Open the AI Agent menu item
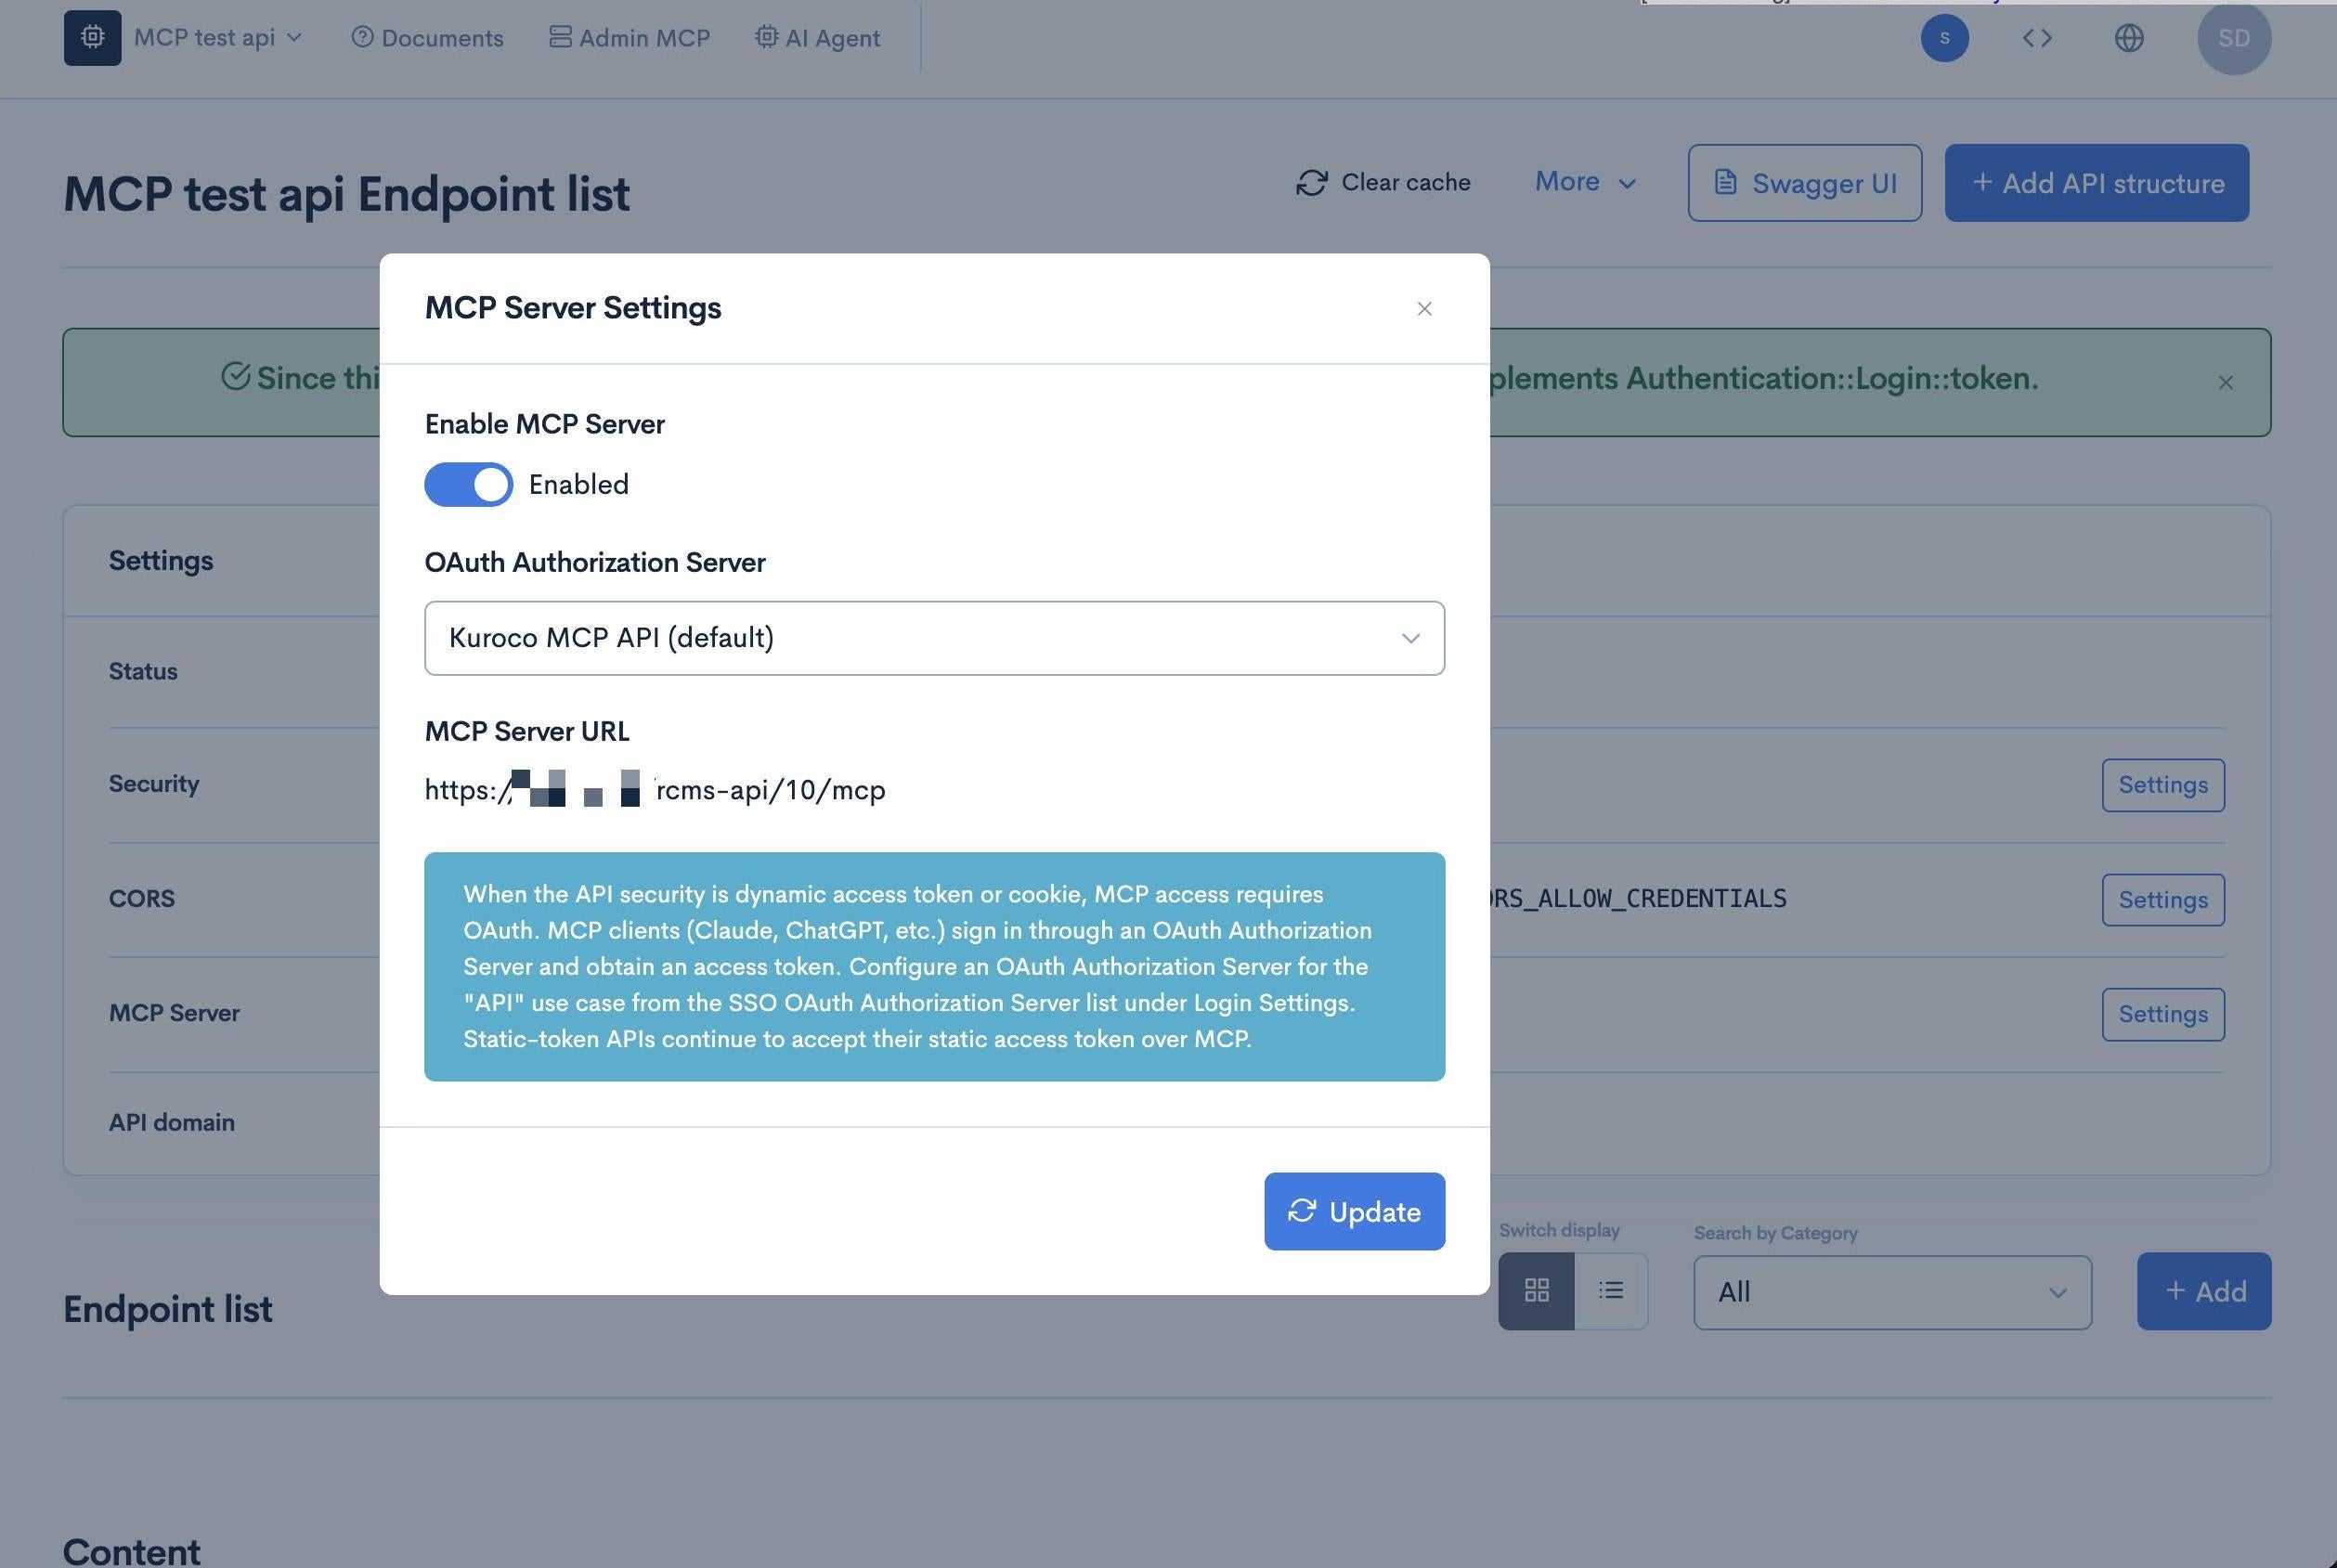 click(x=817, y=38)
